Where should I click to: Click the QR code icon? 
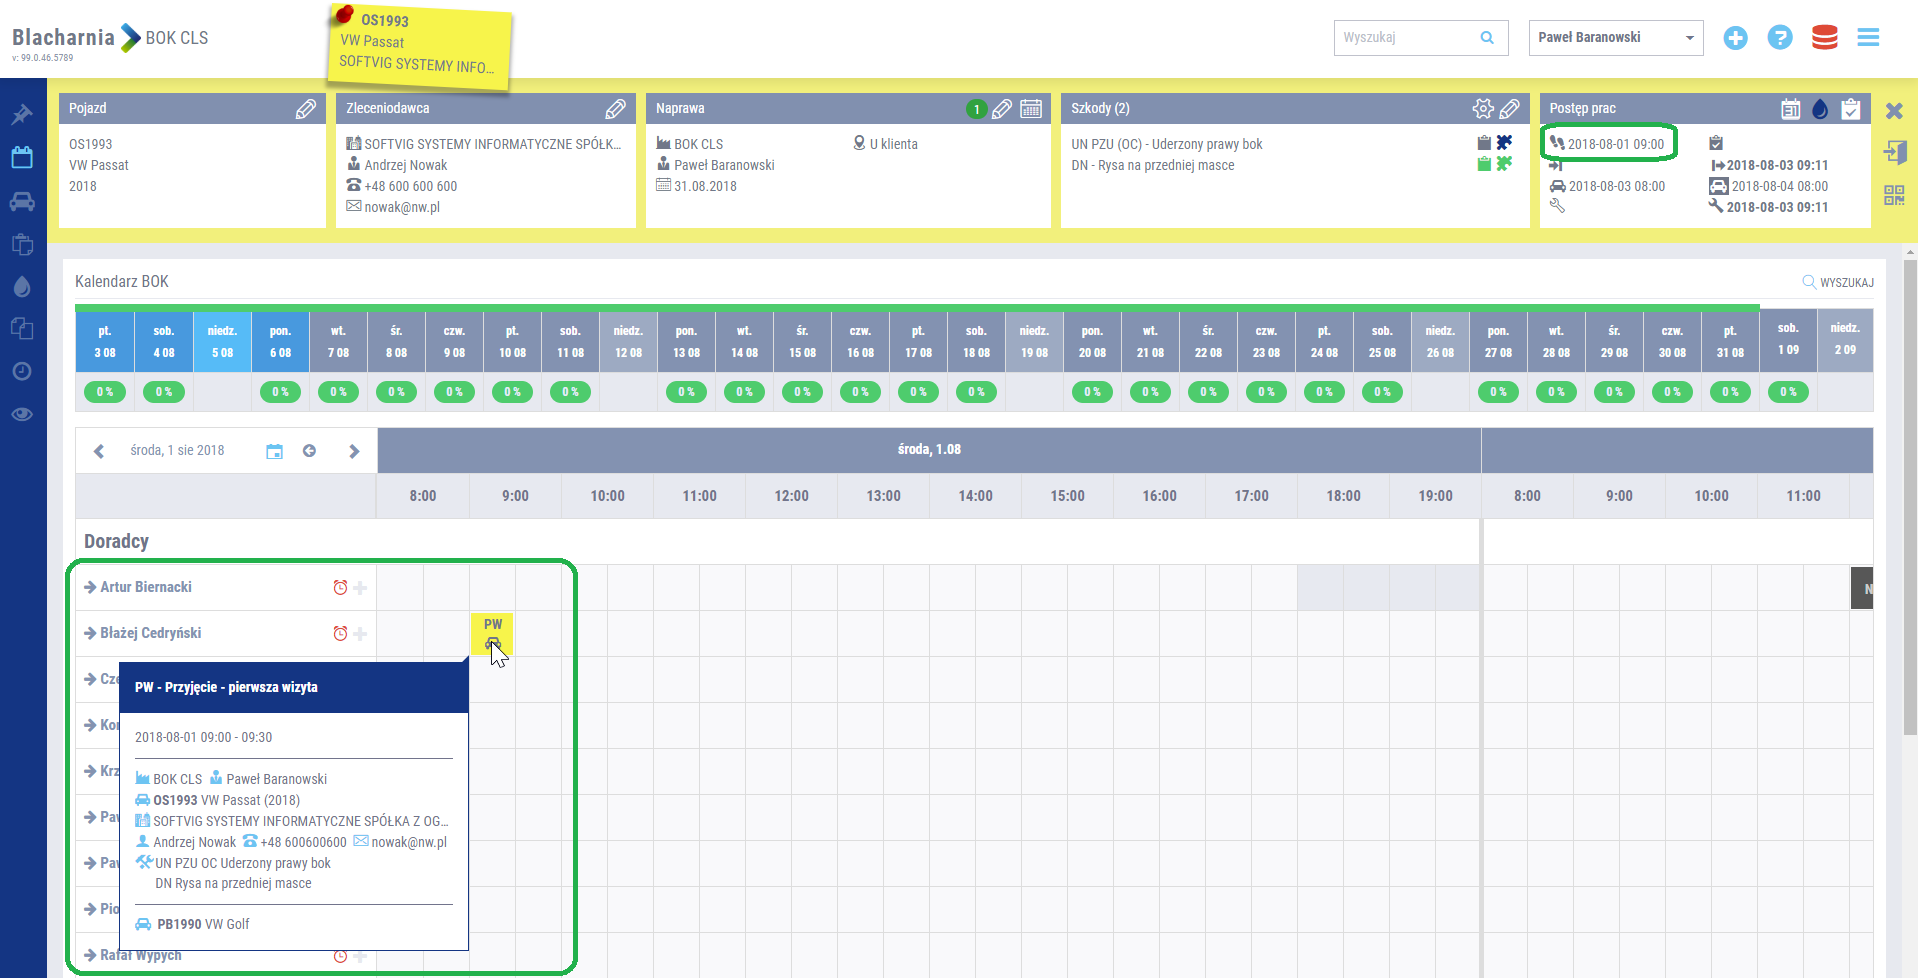click(x=1894, y=195)
